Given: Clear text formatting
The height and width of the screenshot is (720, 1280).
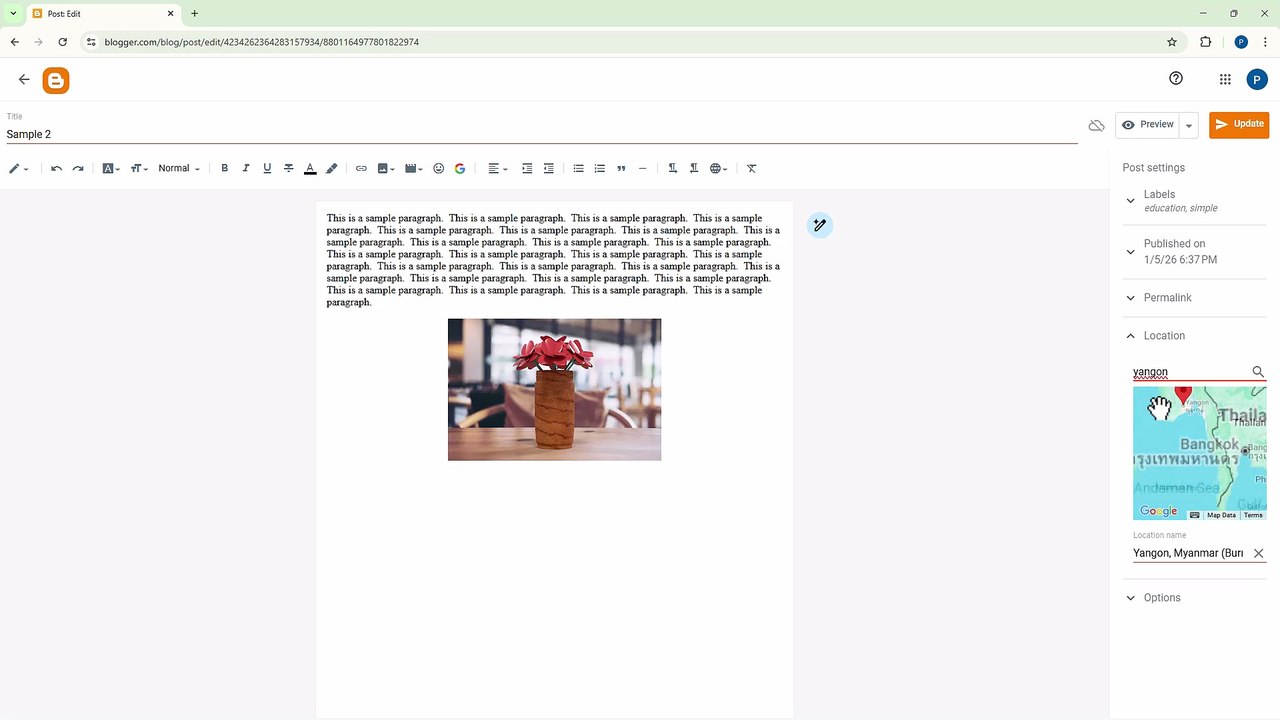Looking at the screenshot, I should click(x=752, y=169).
